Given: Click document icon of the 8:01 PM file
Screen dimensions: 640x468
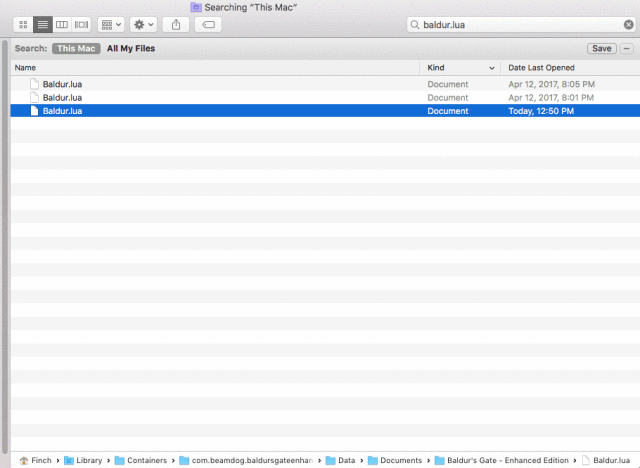Looking at the screenshot, I should [35, 98].
